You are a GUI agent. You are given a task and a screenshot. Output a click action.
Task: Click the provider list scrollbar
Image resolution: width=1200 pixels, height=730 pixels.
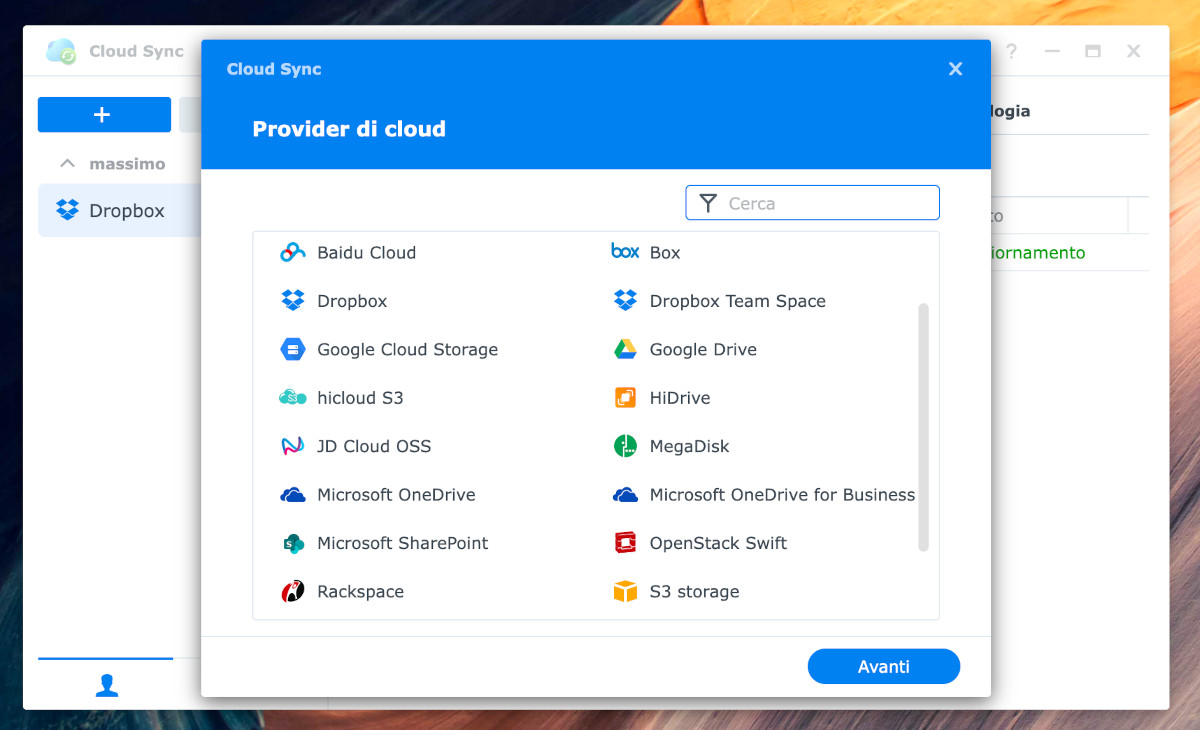coord(923,427)
